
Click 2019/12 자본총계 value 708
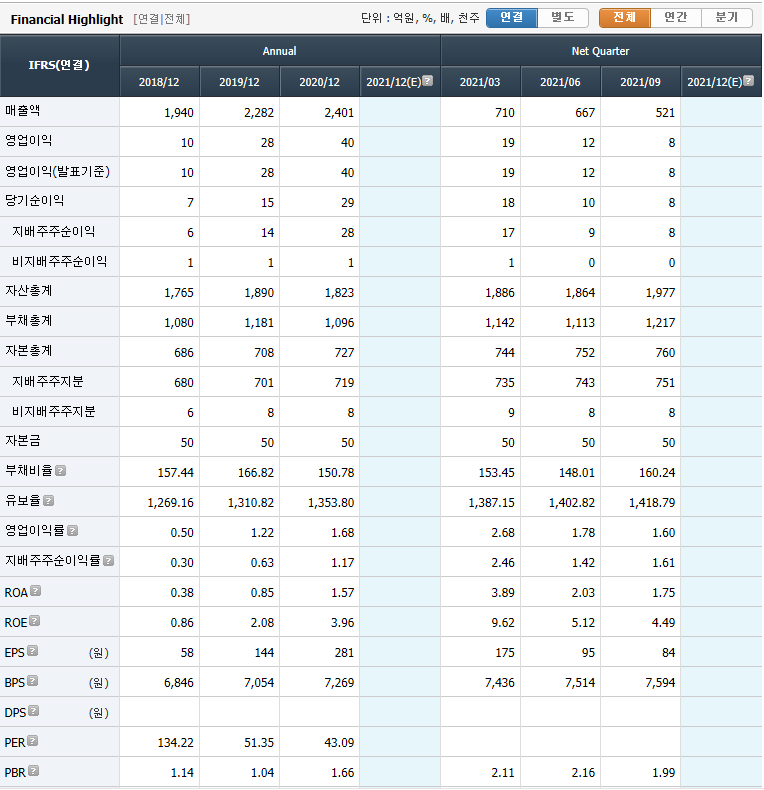[264, 353]
